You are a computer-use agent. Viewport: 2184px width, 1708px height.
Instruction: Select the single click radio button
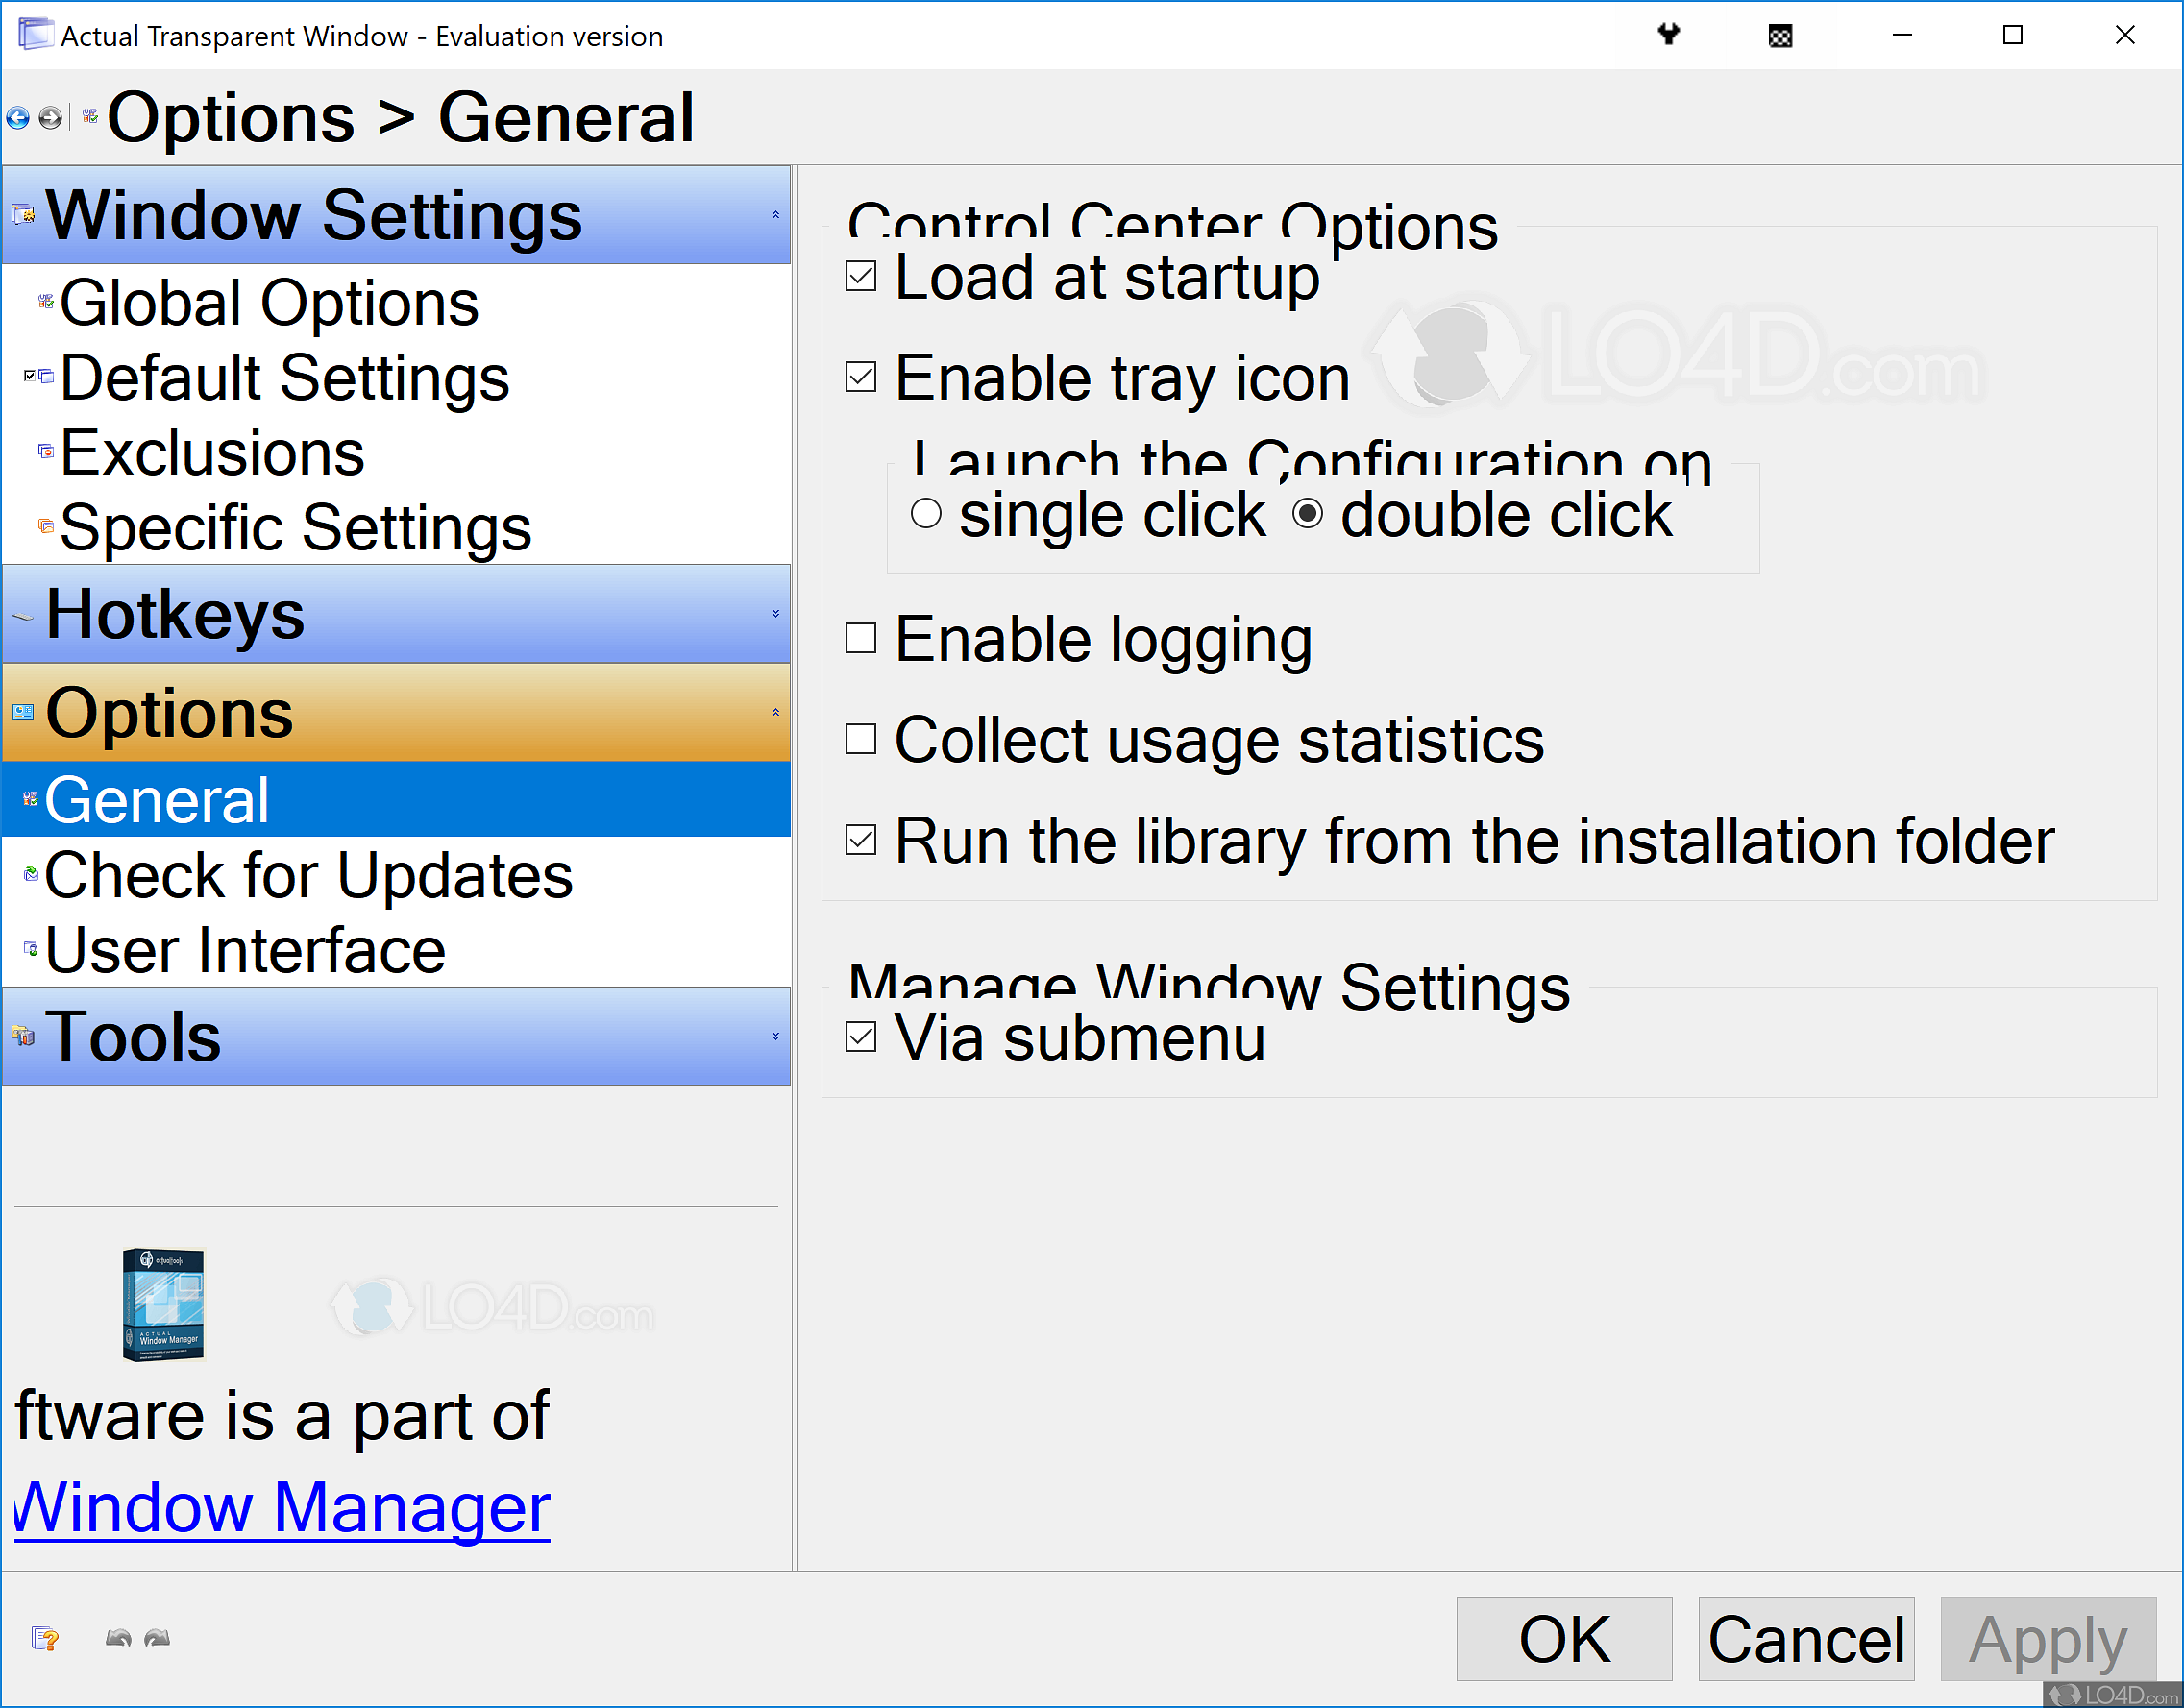point(926,514)
